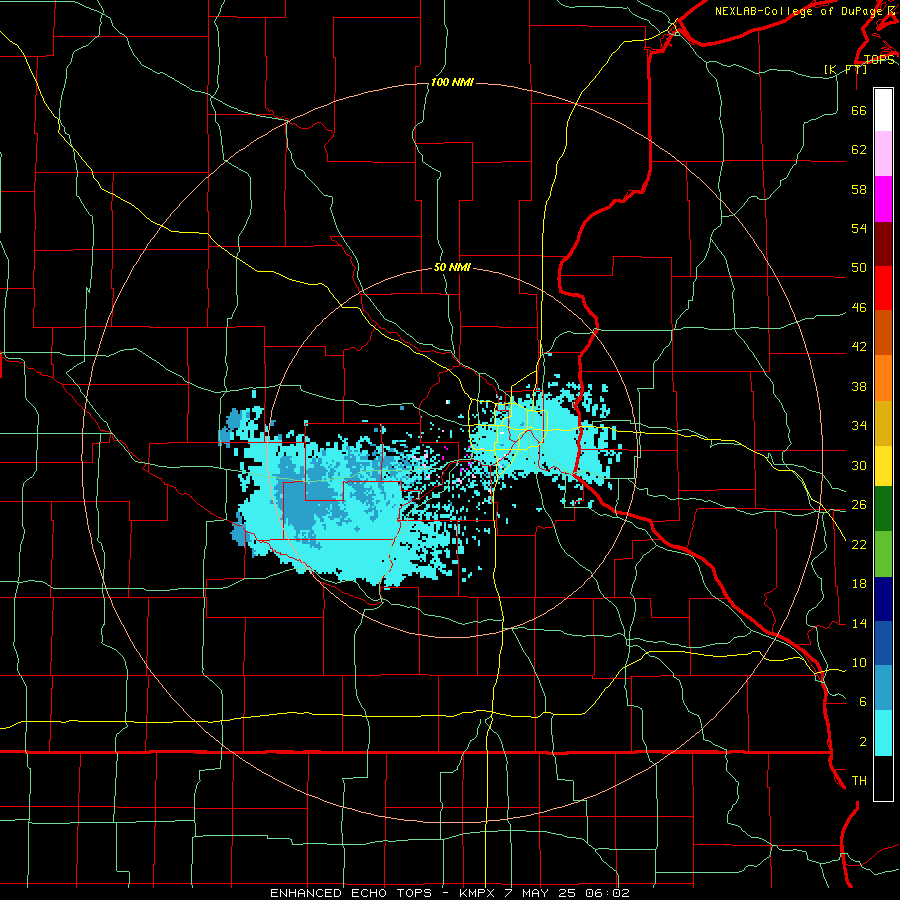Click the legend value 2
This screenshot has height=900, width=900.
coord(863,741)
